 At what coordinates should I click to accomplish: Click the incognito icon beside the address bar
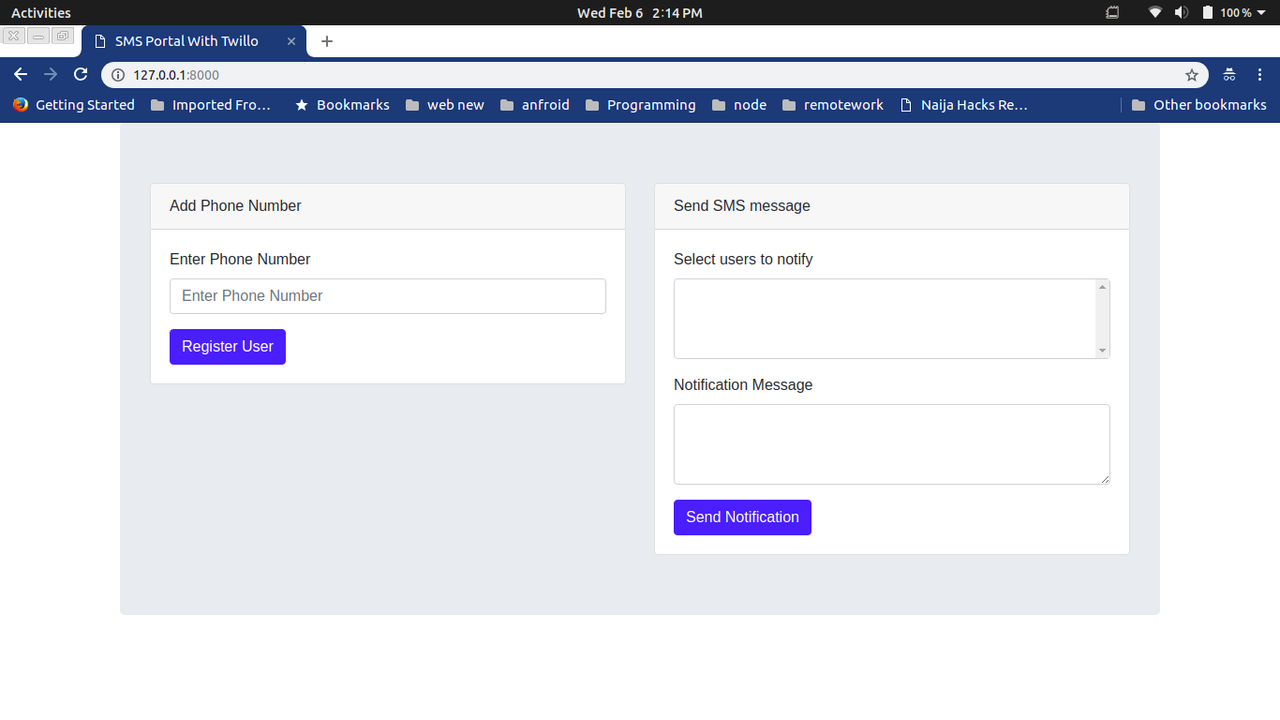click(1230, 75)
